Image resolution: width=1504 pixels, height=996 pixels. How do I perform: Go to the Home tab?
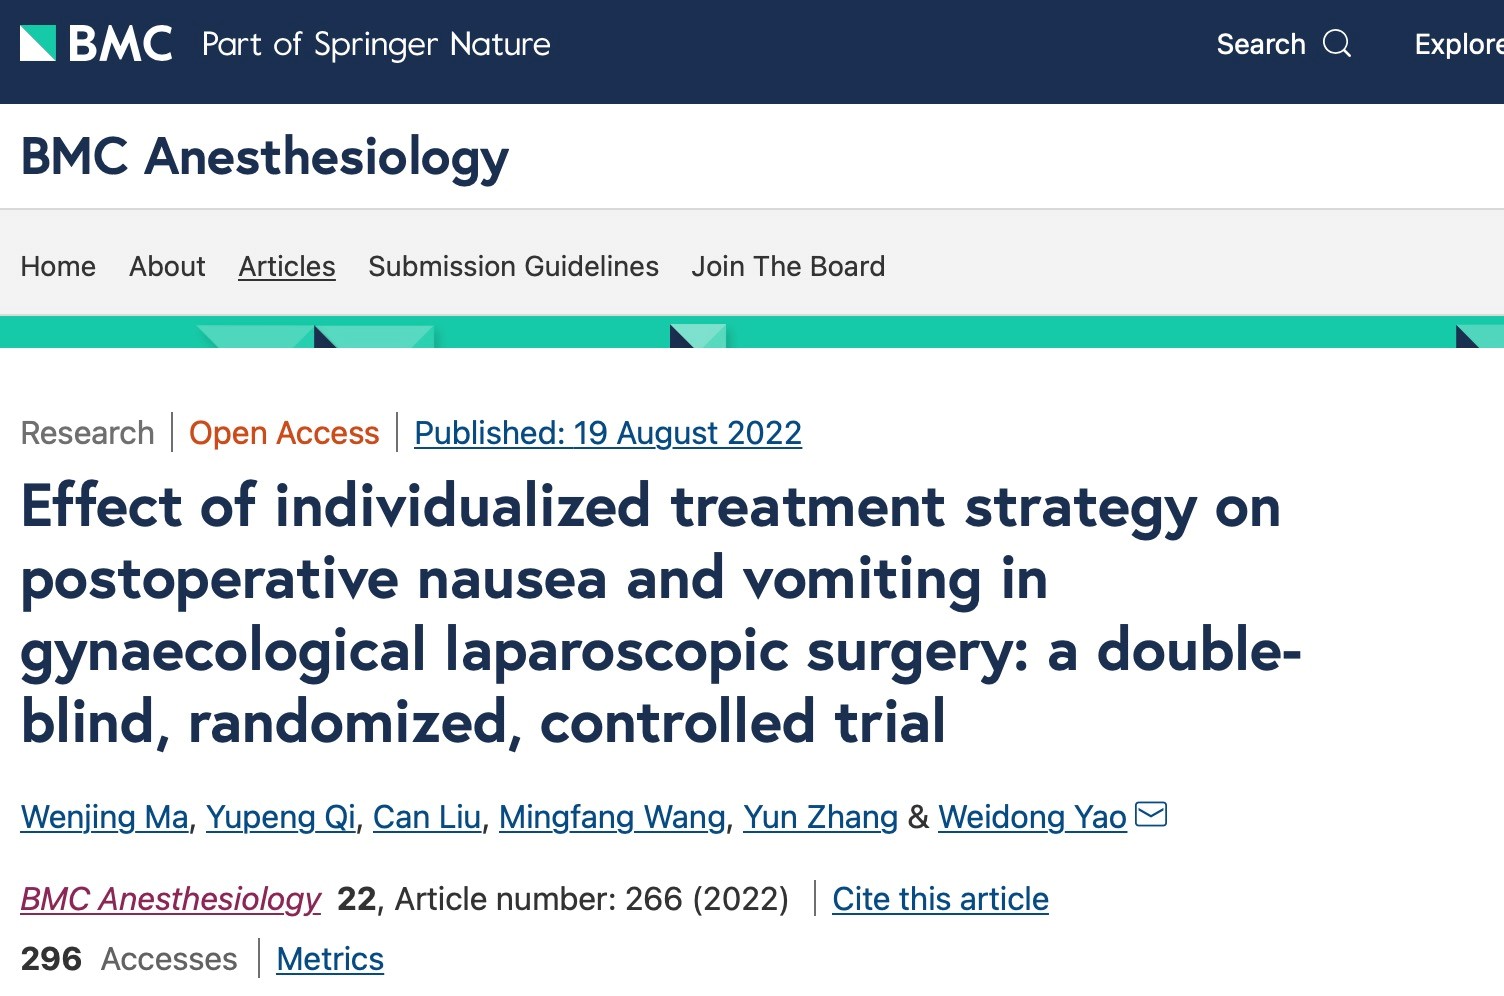click(x=58, y=266)
